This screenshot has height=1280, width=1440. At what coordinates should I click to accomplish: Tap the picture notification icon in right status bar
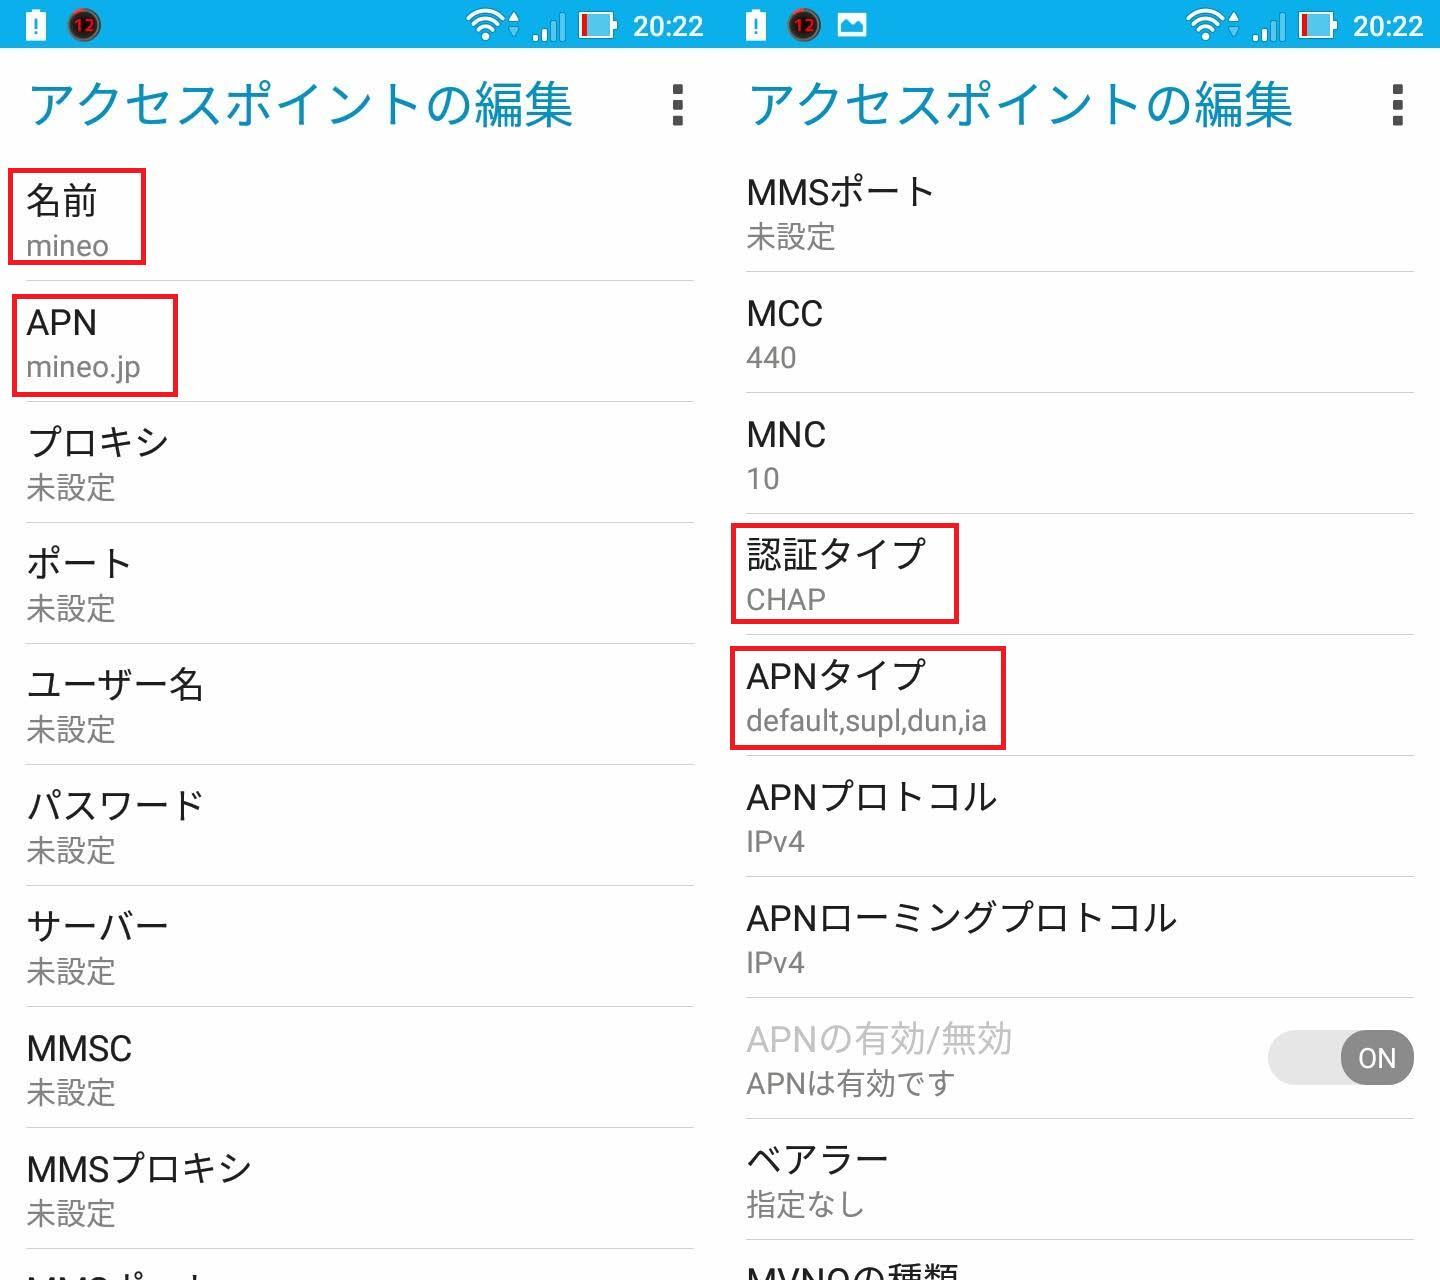pyautogui.click(x=852, y=25)
